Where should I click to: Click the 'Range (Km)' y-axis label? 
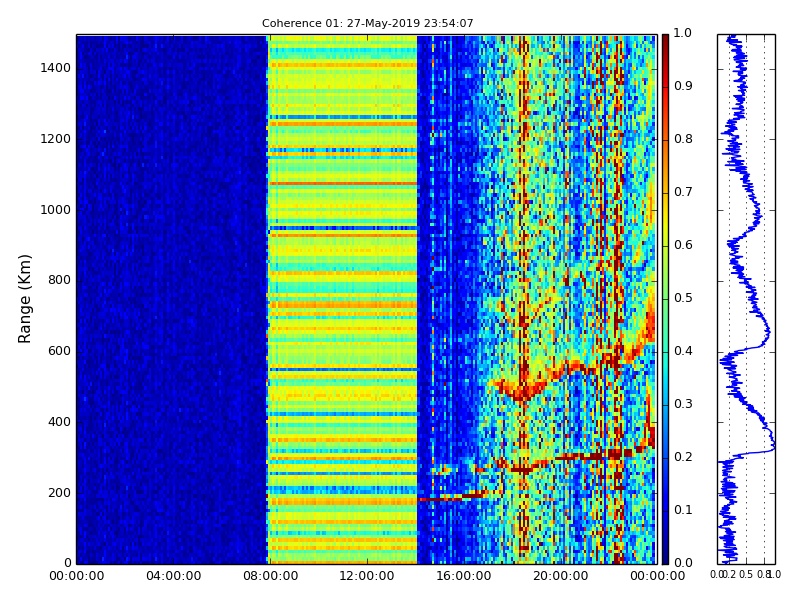(24, 299)
